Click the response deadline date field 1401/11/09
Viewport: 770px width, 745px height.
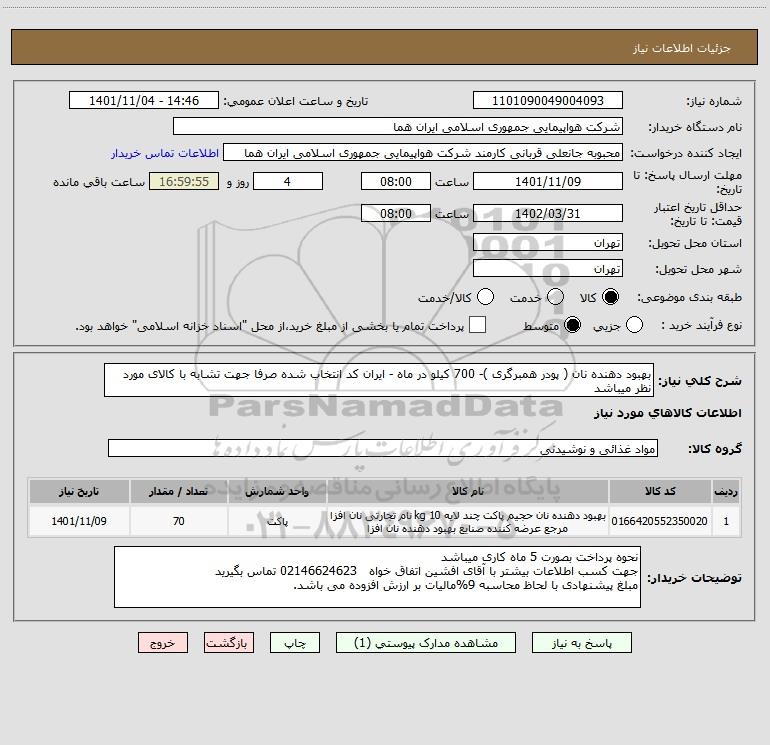[548, 182]
